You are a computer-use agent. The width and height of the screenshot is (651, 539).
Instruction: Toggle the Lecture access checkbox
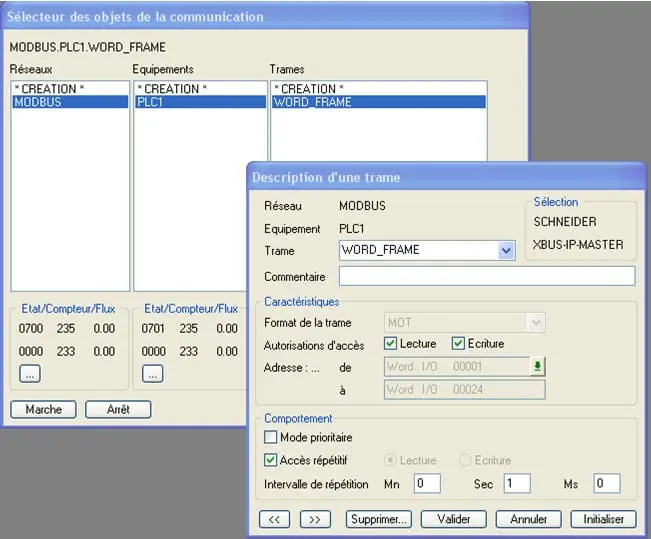coord(393,344)
